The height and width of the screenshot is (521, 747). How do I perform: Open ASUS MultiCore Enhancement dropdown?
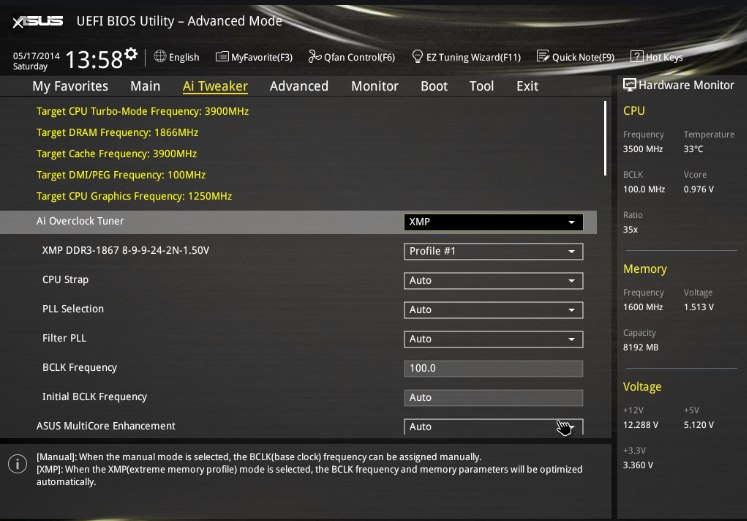pos(494,427)
